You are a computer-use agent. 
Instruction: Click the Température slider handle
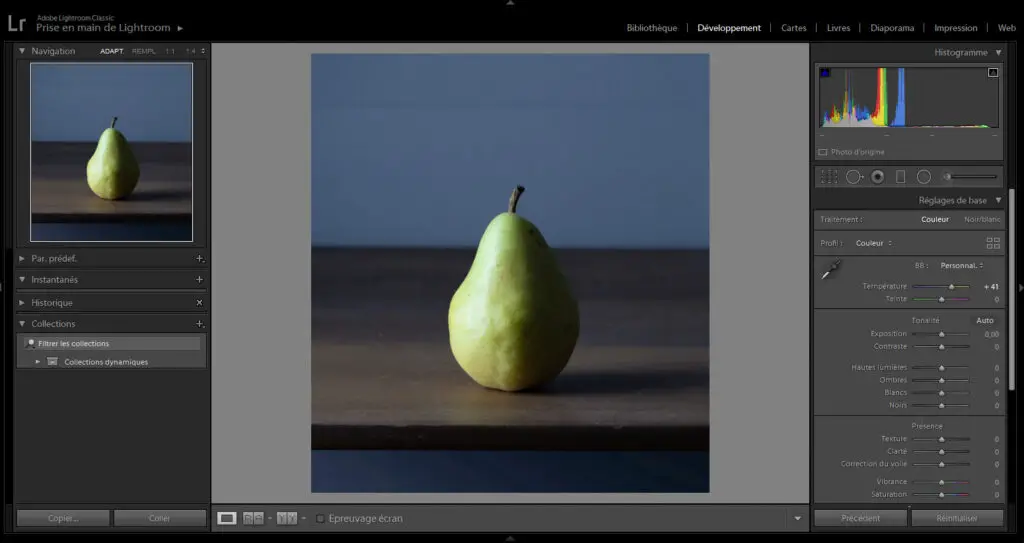pyautogui.click(x=951, y=287)
